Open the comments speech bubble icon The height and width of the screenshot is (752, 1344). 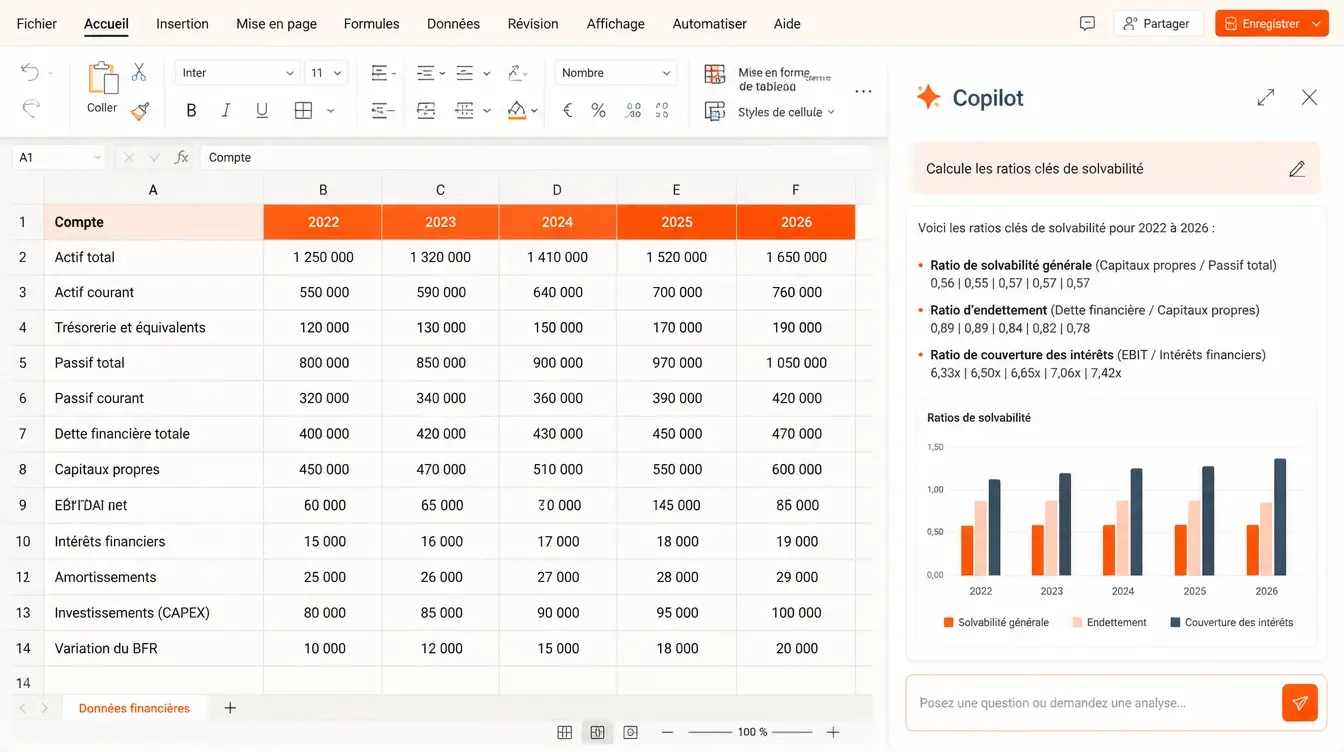tap(1087, 23)
